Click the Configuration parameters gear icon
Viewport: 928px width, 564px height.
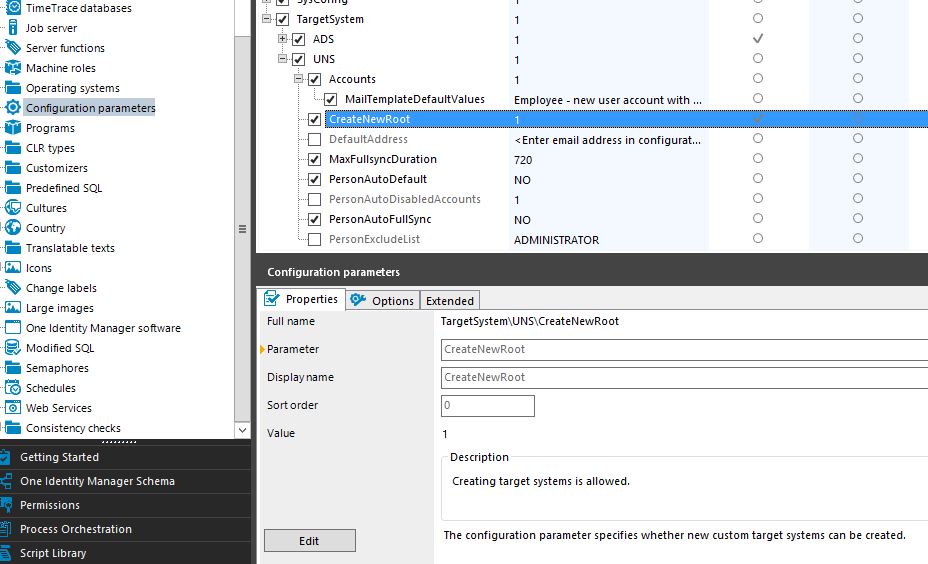point(12,108)
